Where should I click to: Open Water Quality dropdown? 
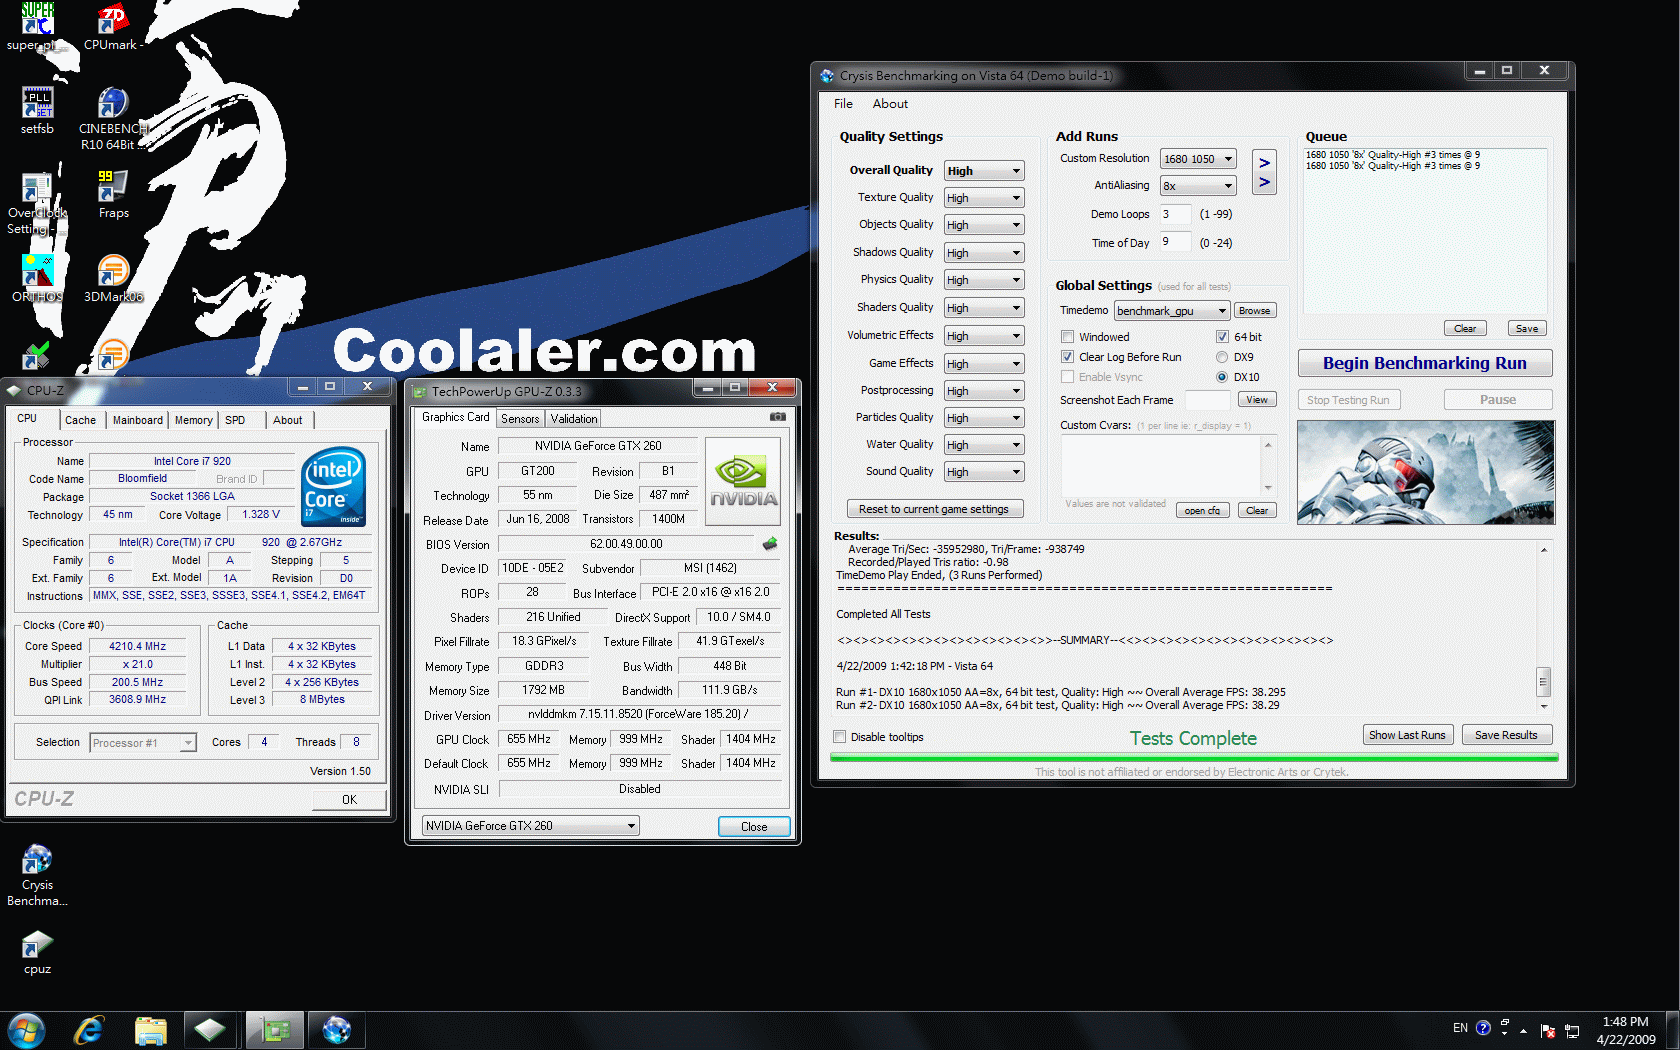click(x=984, y=445)
